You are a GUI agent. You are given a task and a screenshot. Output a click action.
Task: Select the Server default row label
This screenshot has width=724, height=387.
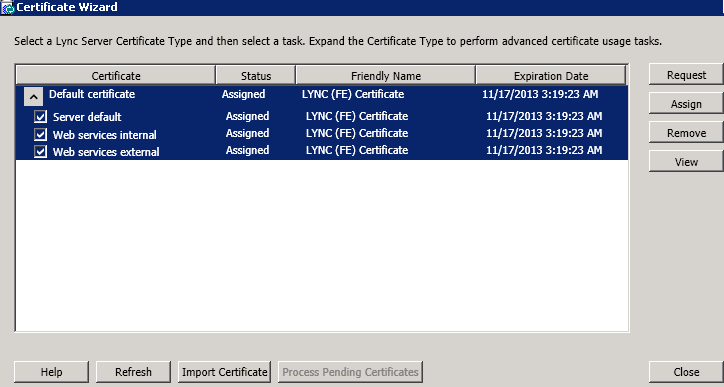coord(87,117)
